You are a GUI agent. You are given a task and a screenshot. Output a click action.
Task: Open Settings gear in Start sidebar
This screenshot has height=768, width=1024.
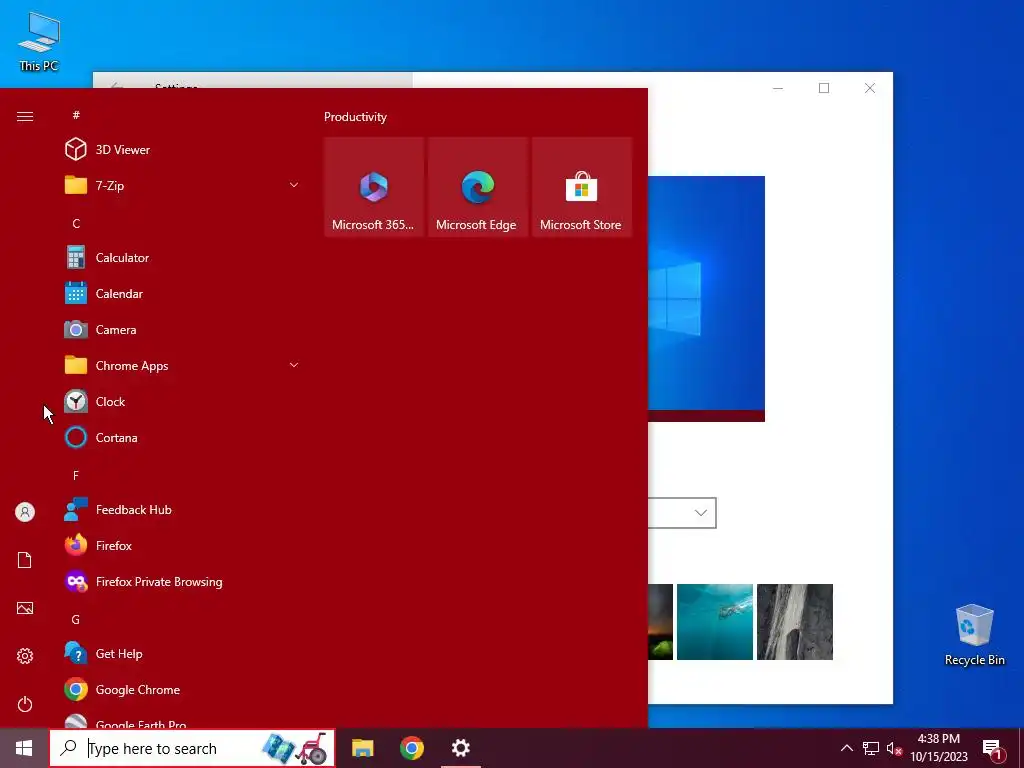point(25,656)
